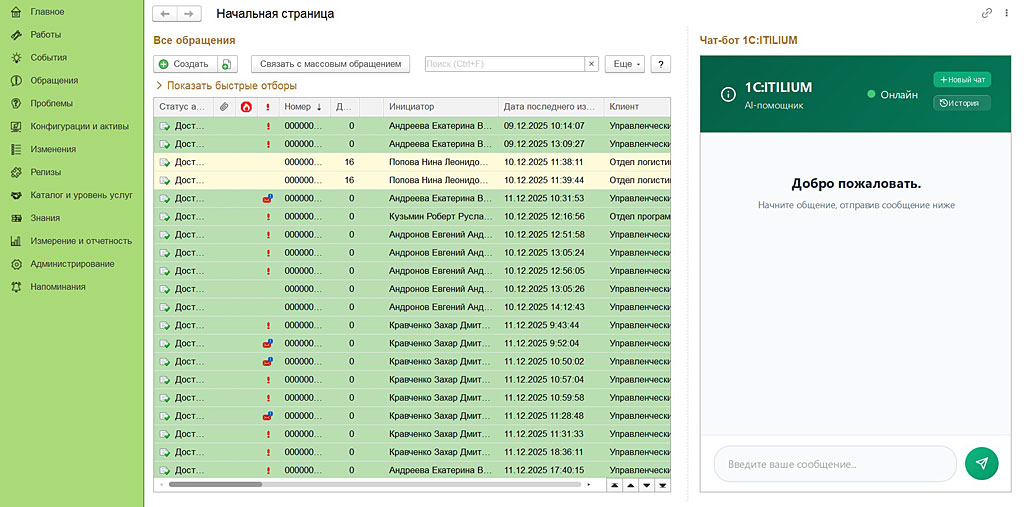This screenshot has width=1024, height=507.
Task: Click the back navigation arrow
Action: (x=165, y=14)
